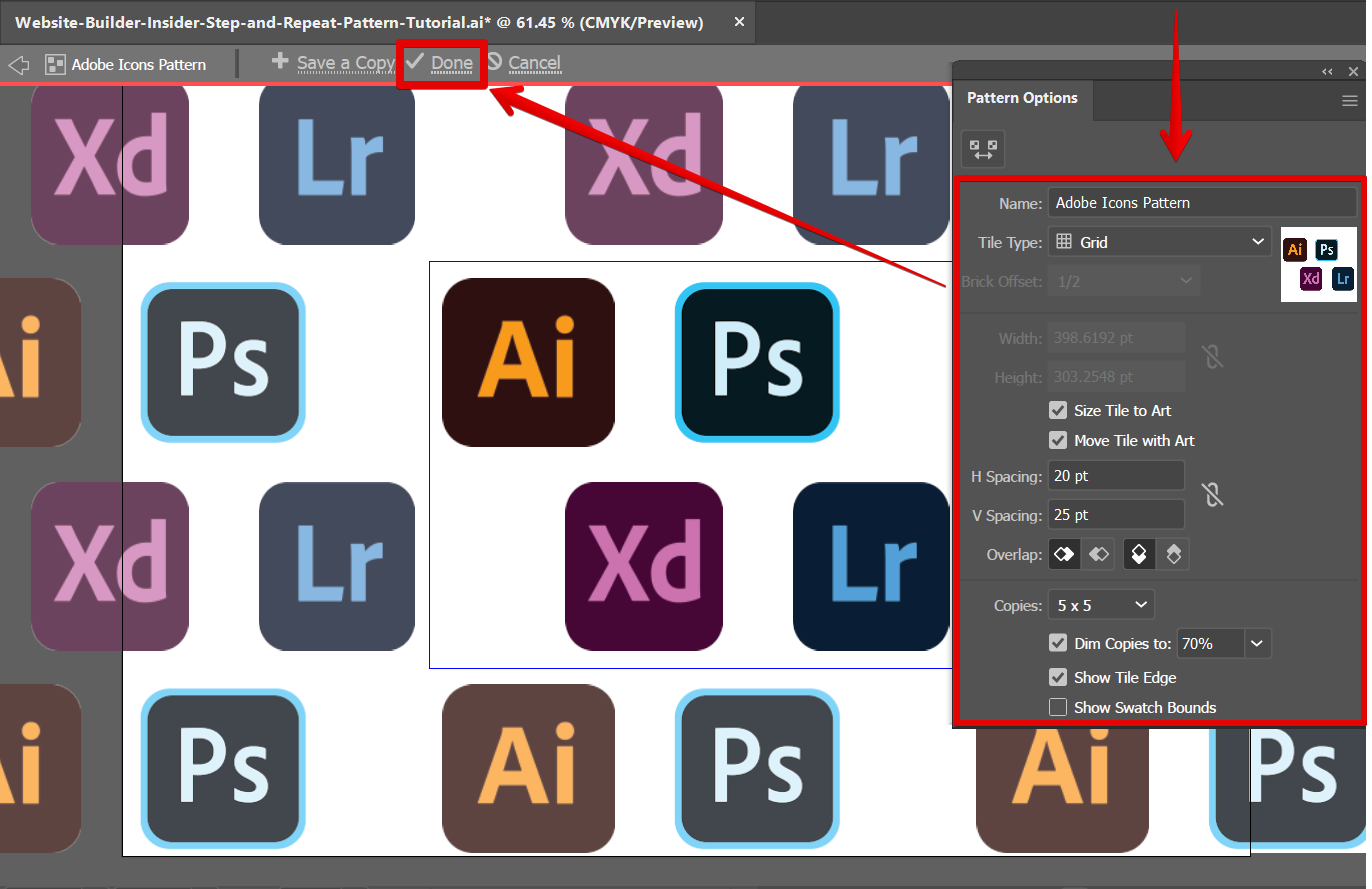Click the spacing link icon beside V Spacing
Screen dimensions: 1372x889
(x=1213, y=495)
